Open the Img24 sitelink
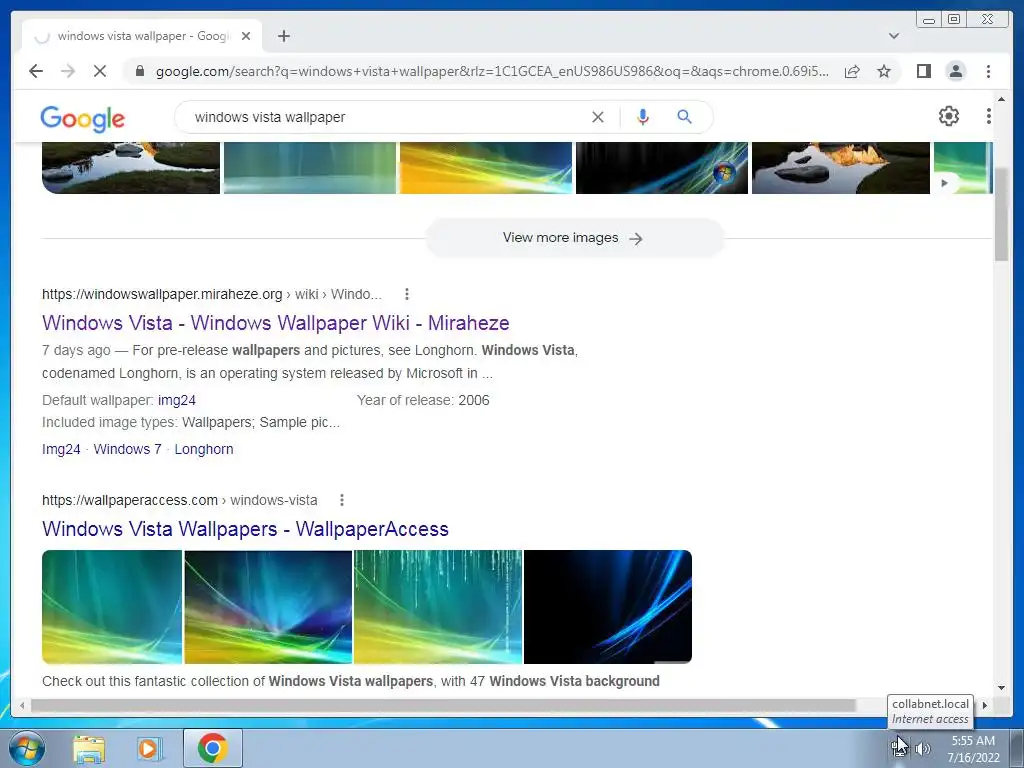This screenshot has height=768, width=1024. click(61, 449)
